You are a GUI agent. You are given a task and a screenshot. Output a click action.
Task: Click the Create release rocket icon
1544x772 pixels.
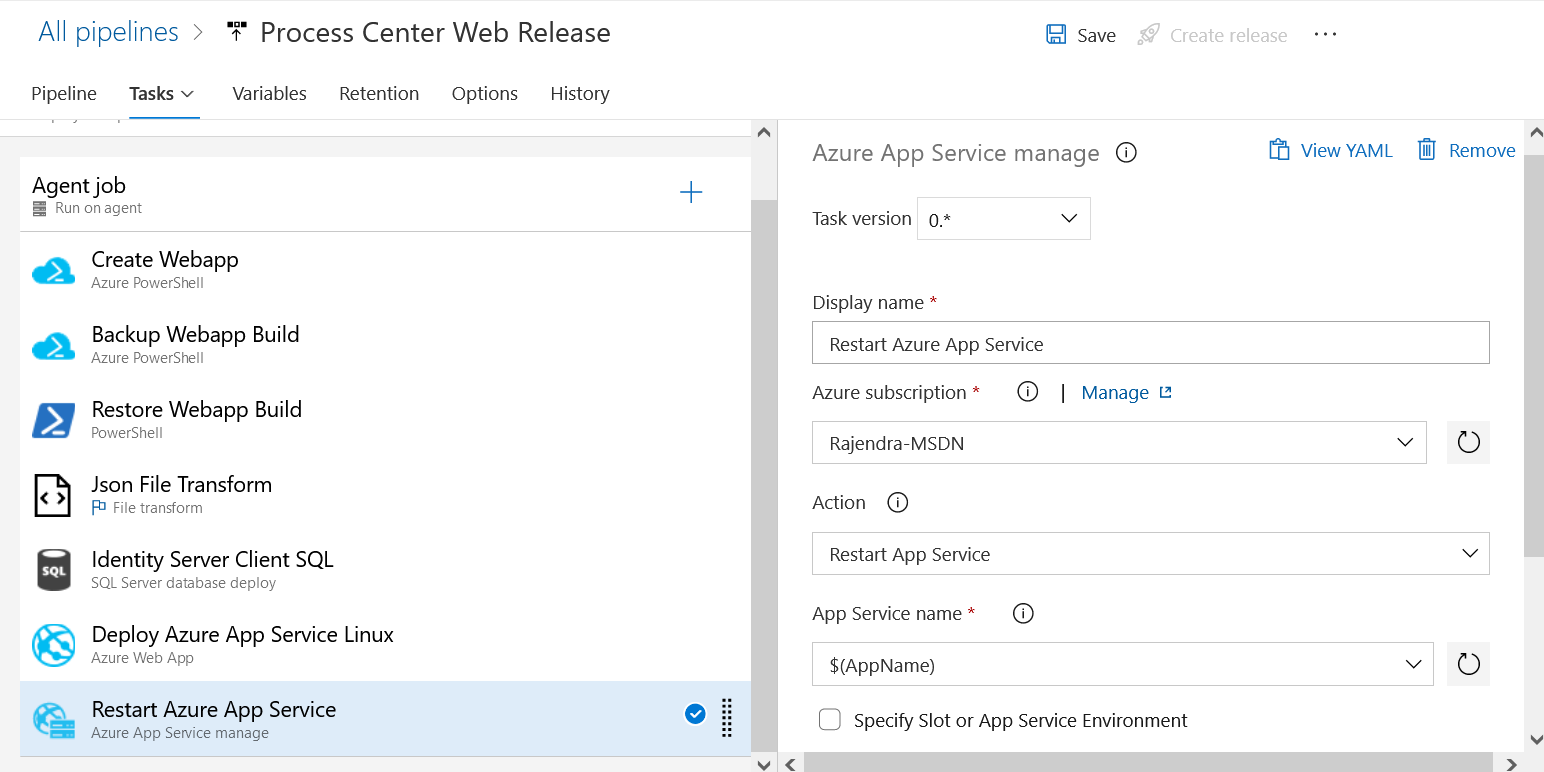1148,35
